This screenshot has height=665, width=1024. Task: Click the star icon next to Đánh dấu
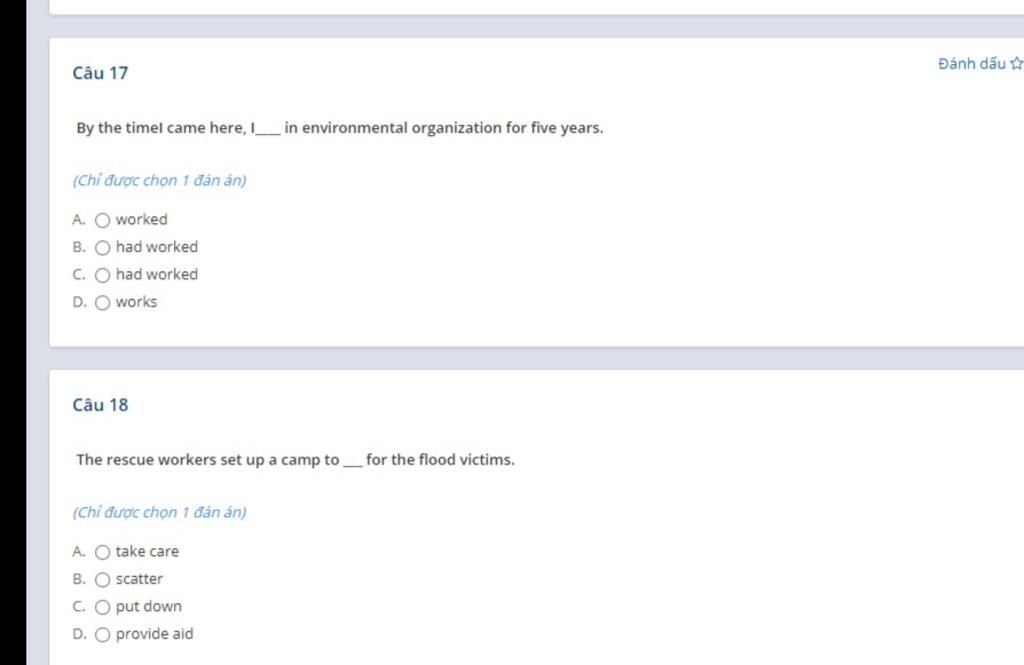pos(1016,63)
